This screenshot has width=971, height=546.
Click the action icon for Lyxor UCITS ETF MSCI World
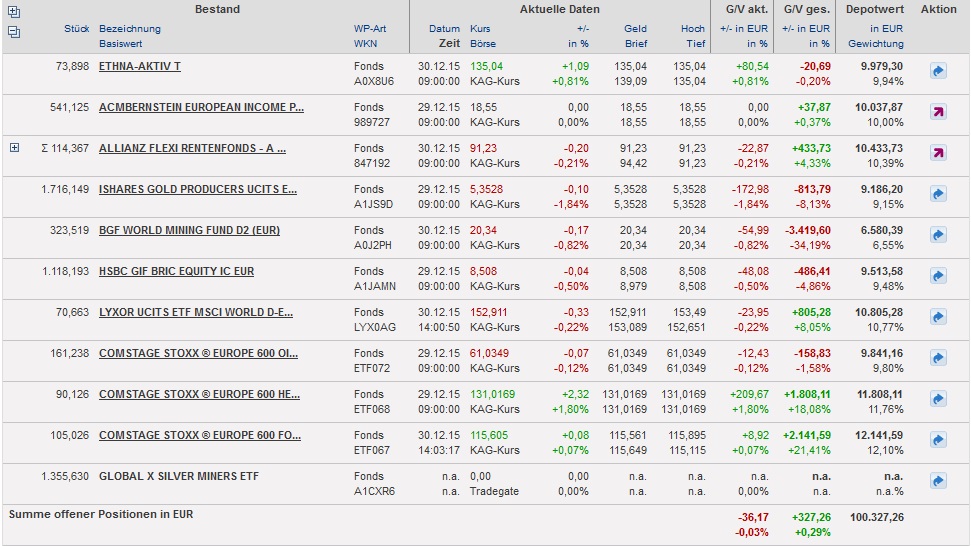point(938,317)
